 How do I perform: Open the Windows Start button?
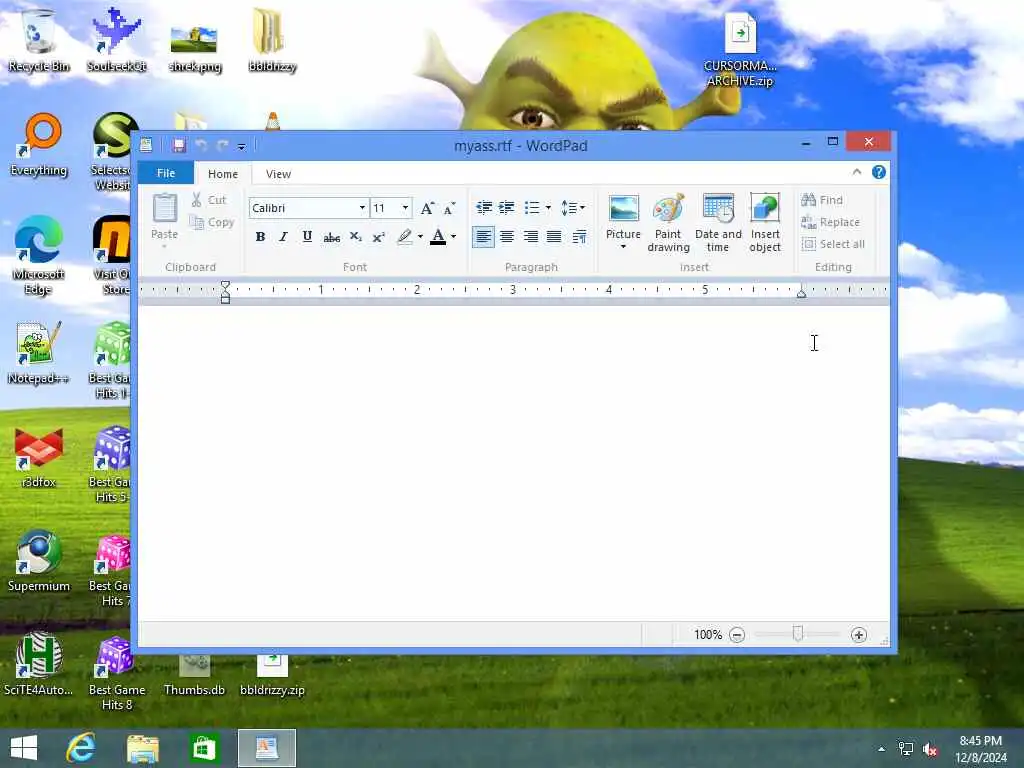[24, 748]
